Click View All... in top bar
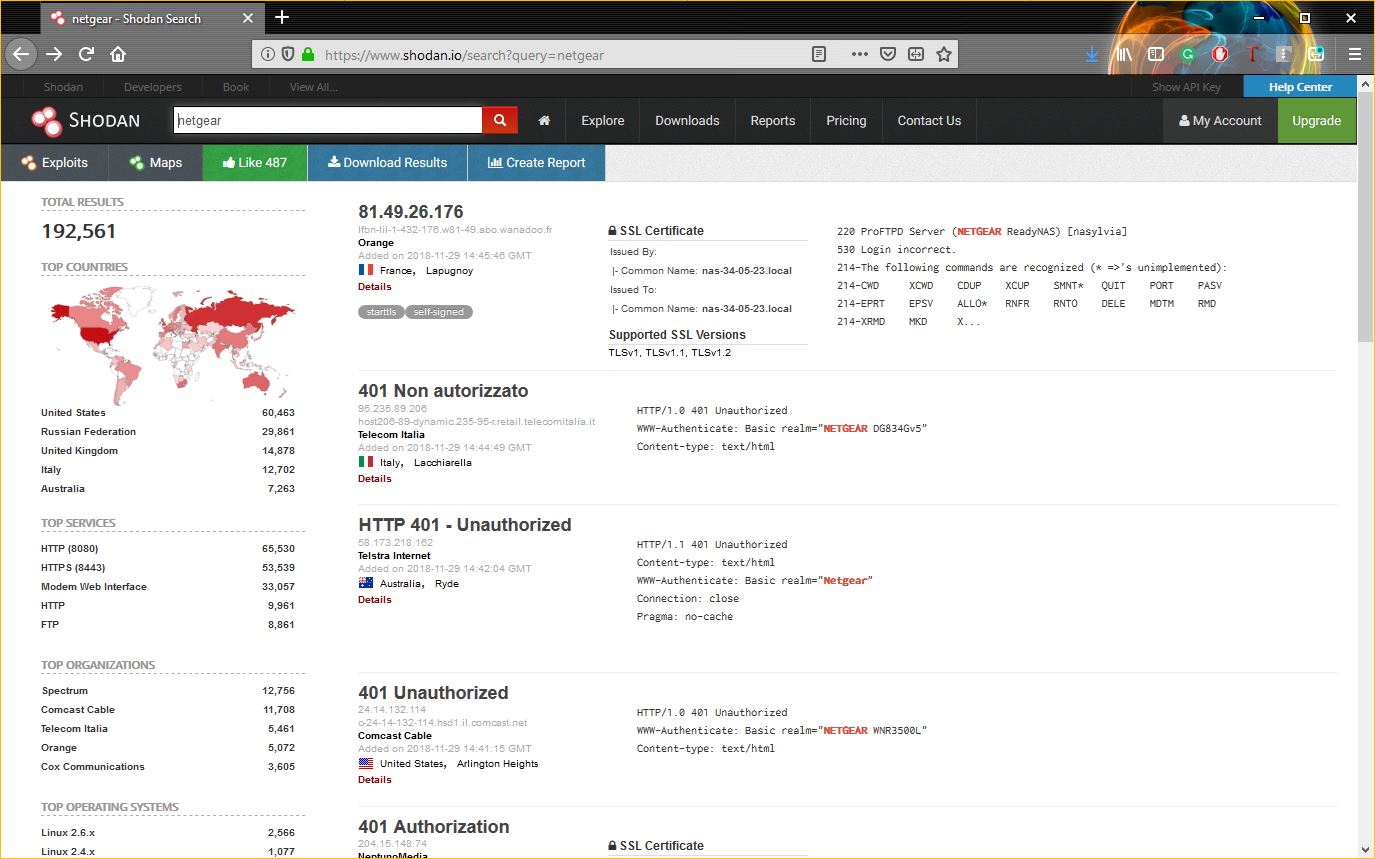The image size is (1375, 859). pyautogui.click(x=314, y=87)
